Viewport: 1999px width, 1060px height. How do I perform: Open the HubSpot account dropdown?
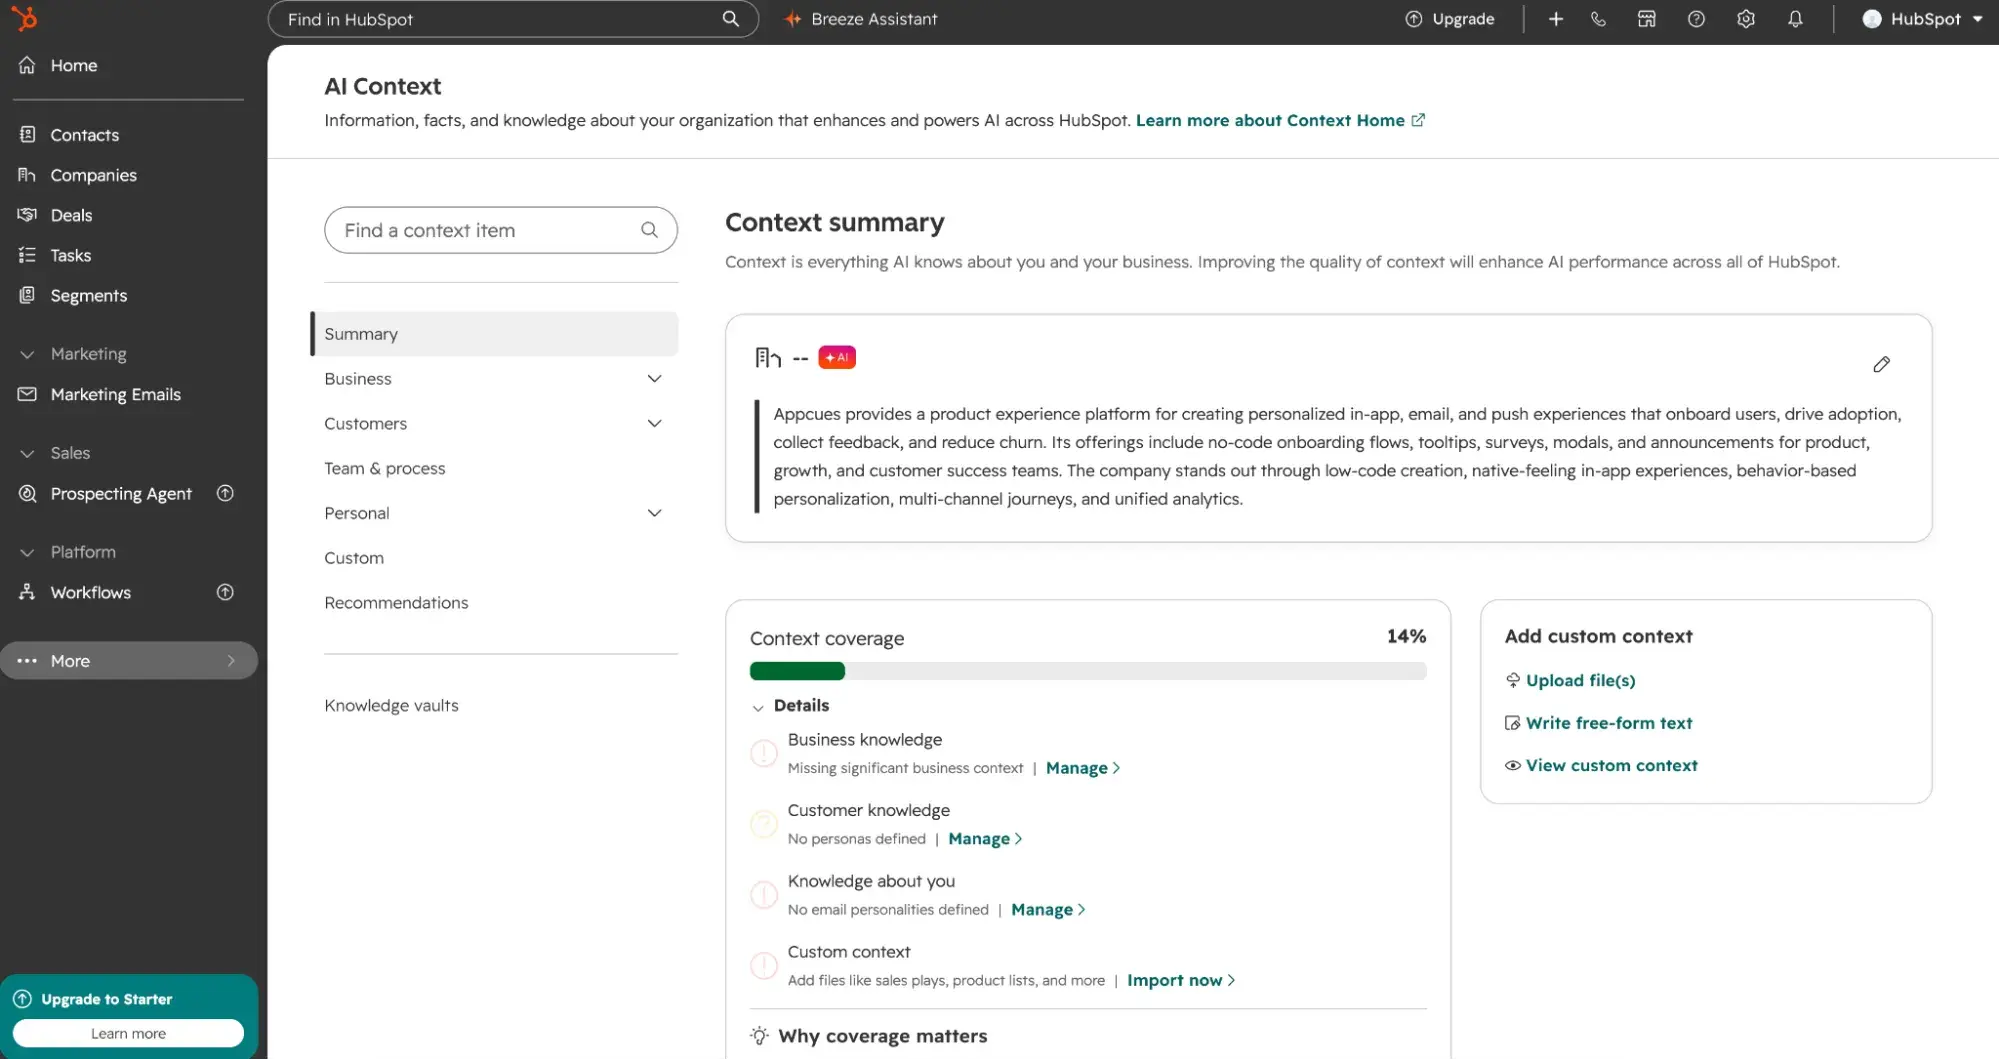coord(1921,19)
